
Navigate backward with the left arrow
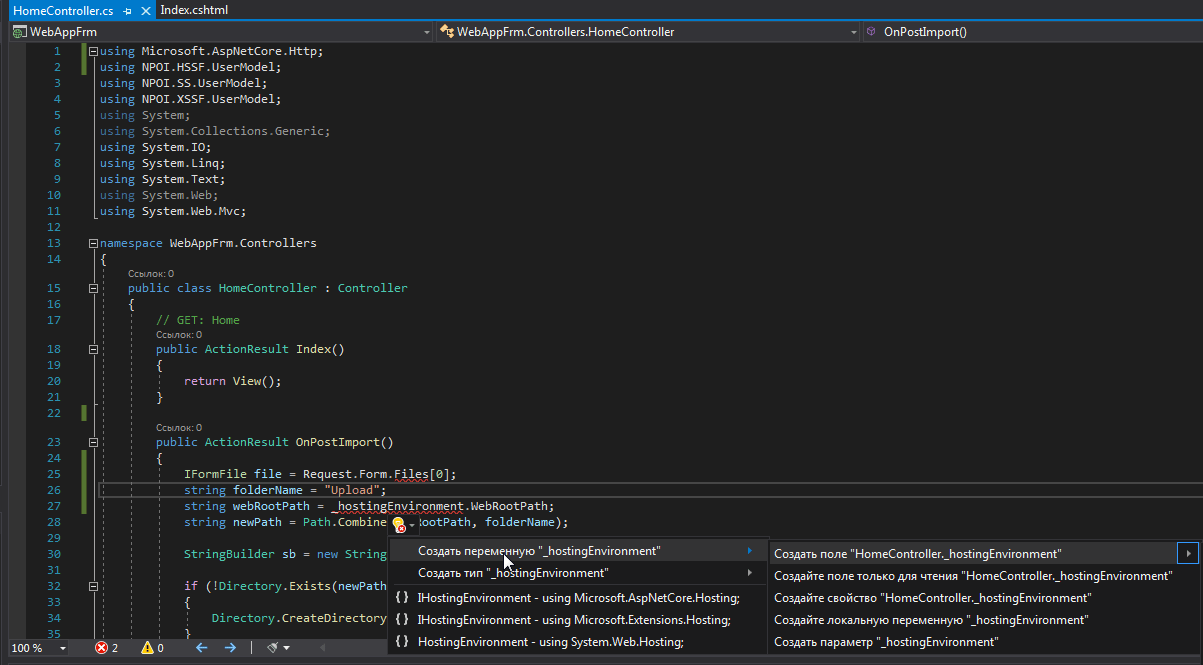click(x=200, y=648)
